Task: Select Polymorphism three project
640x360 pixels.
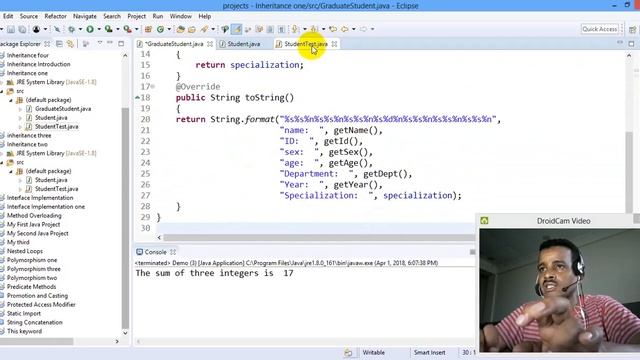Action: (x=33, y=269)
